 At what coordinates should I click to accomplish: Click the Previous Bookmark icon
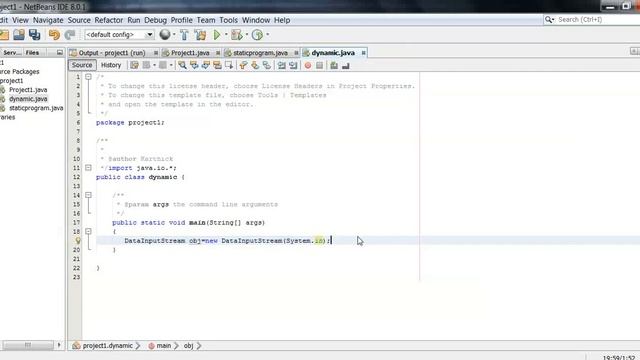243,65
